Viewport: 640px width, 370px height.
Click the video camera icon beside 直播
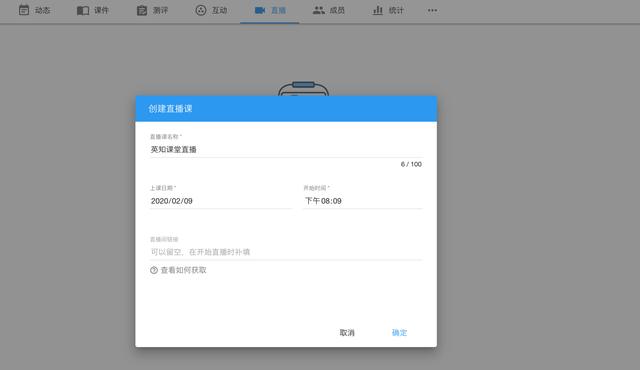(260, 11)
